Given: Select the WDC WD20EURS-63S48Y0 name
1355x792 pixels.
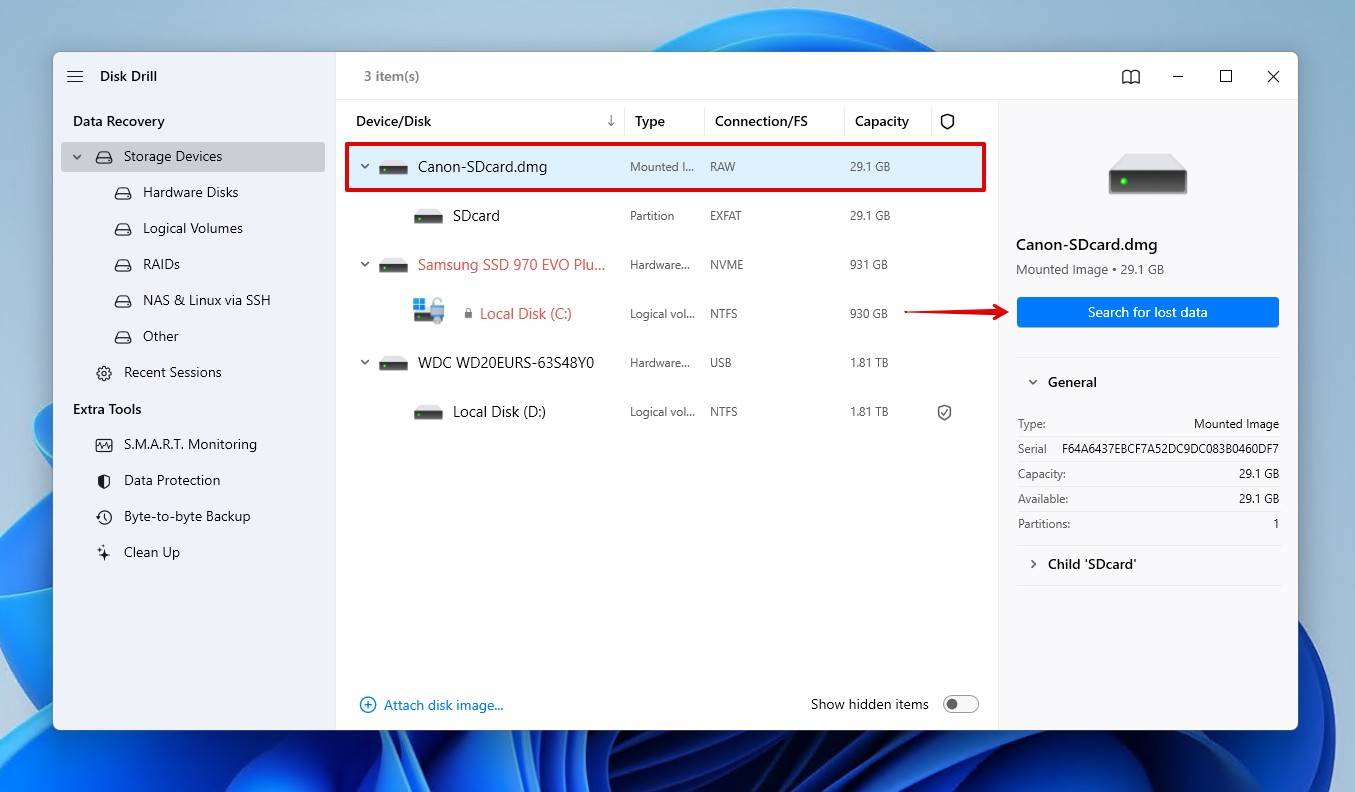Looking at the screenshot, I should coord(506,363).
